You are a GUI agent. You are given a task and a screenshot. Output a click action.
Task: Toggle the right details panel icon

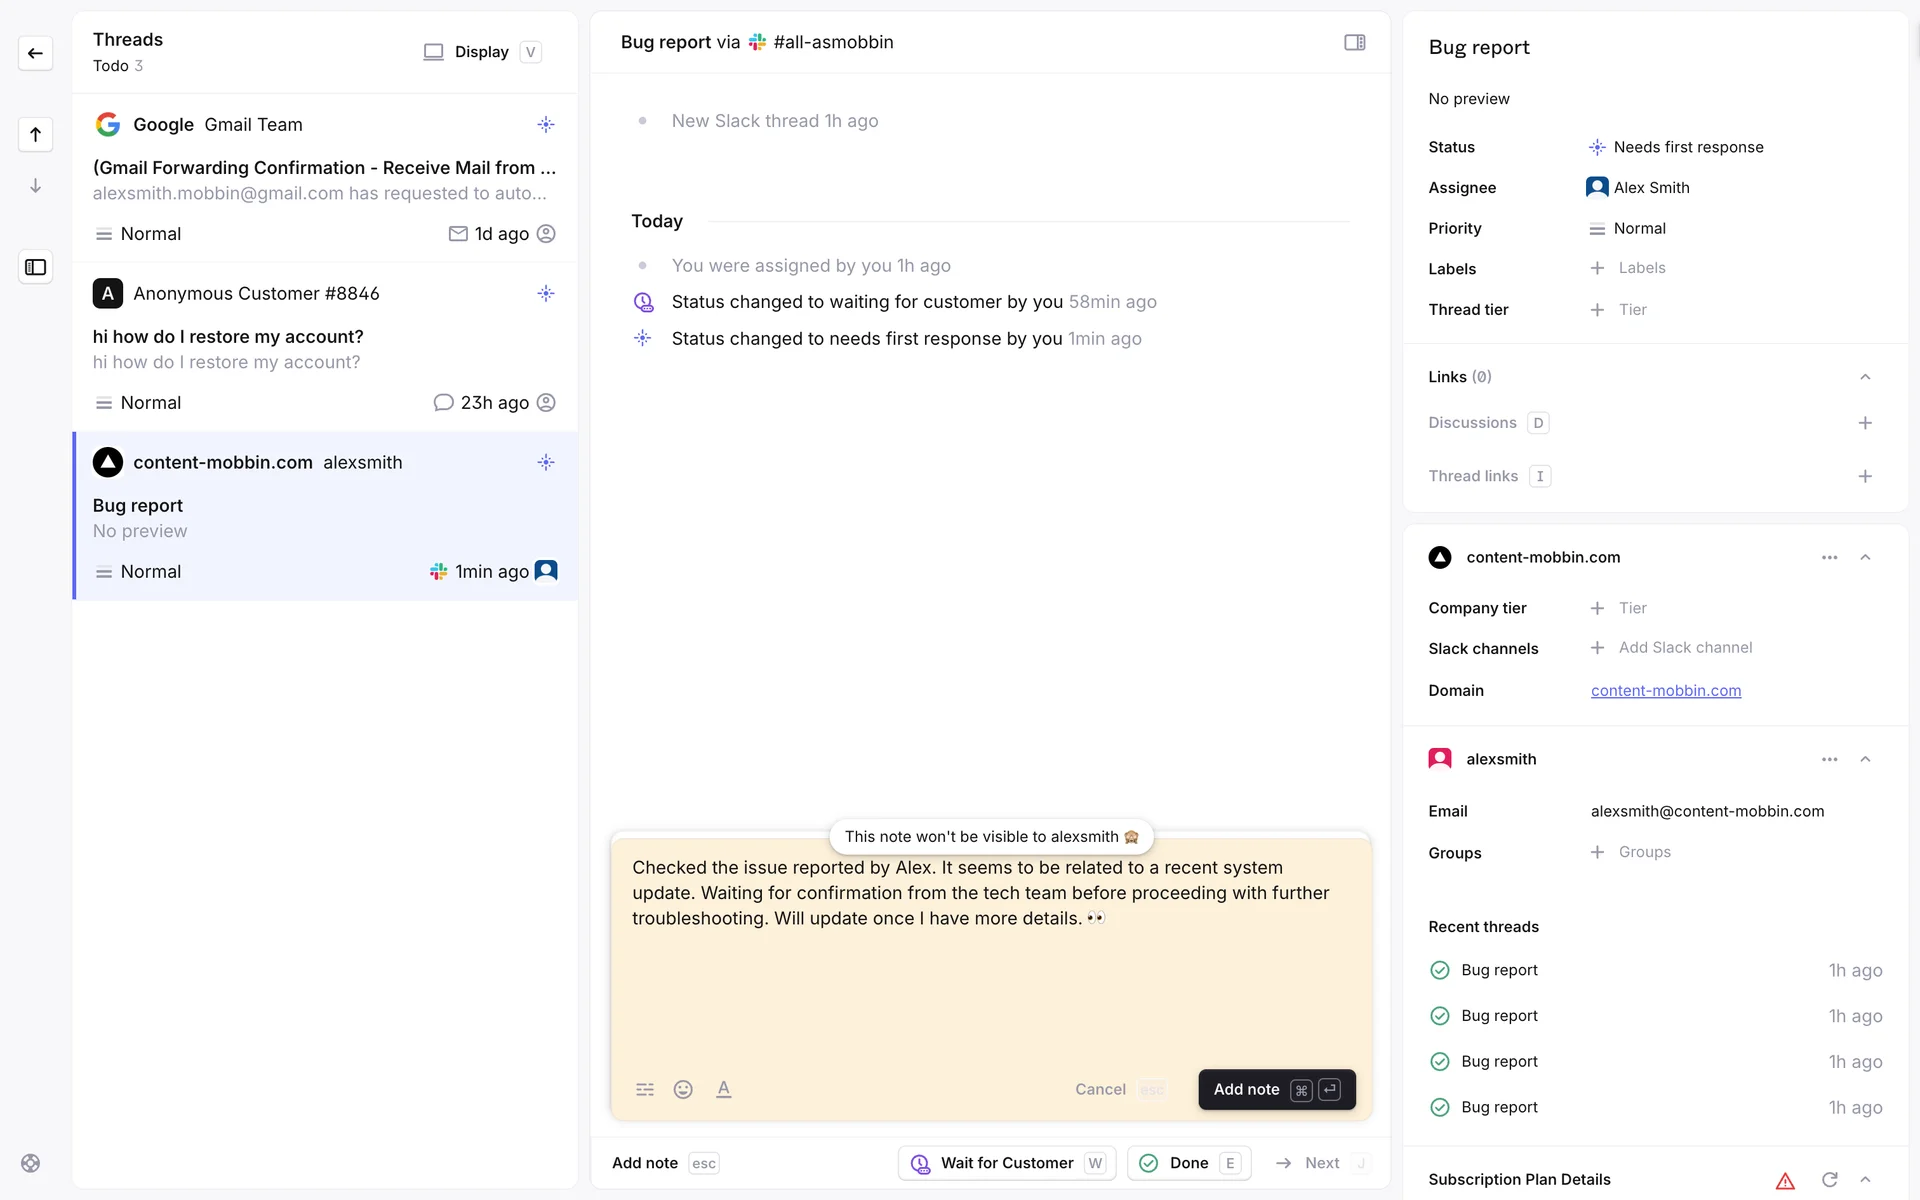pos(1354,42)
